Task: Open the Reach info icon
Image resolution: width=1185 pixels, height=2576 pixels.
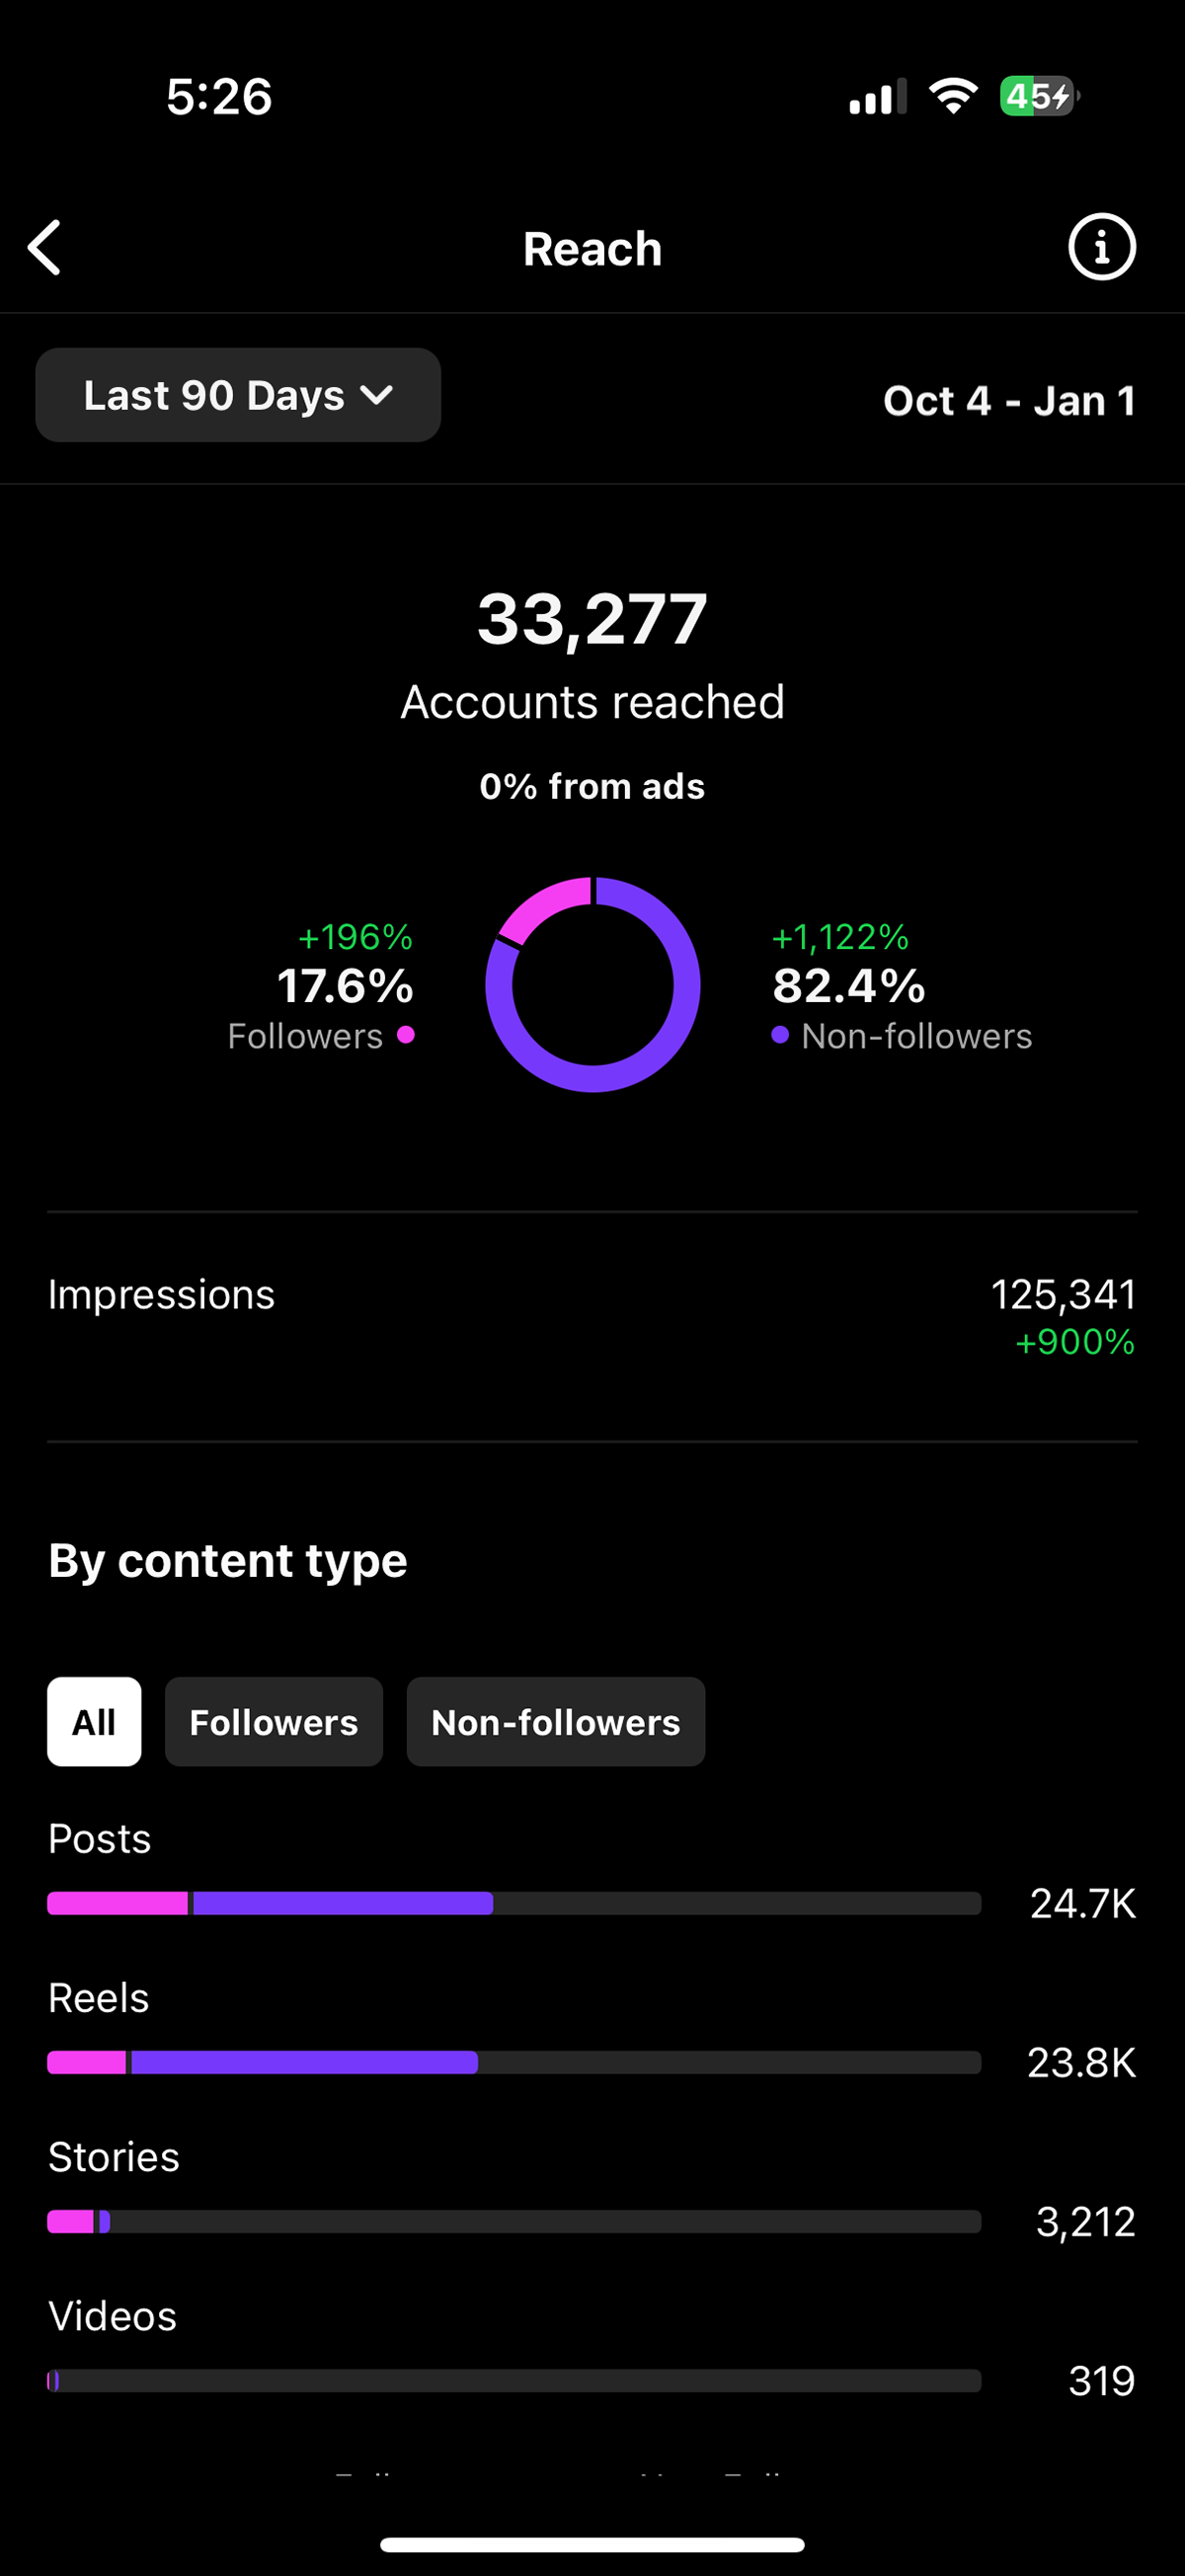Action: pos(1101,247)
